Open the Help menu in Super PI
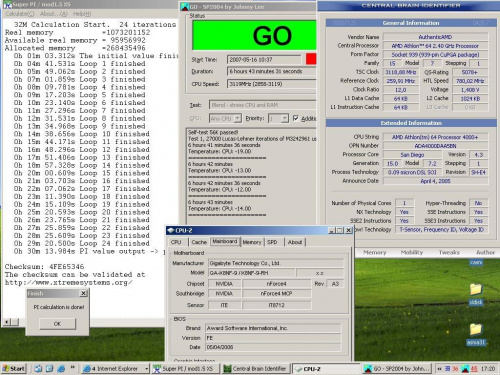Viewport: 500px width, 375px height. point(82,14)
